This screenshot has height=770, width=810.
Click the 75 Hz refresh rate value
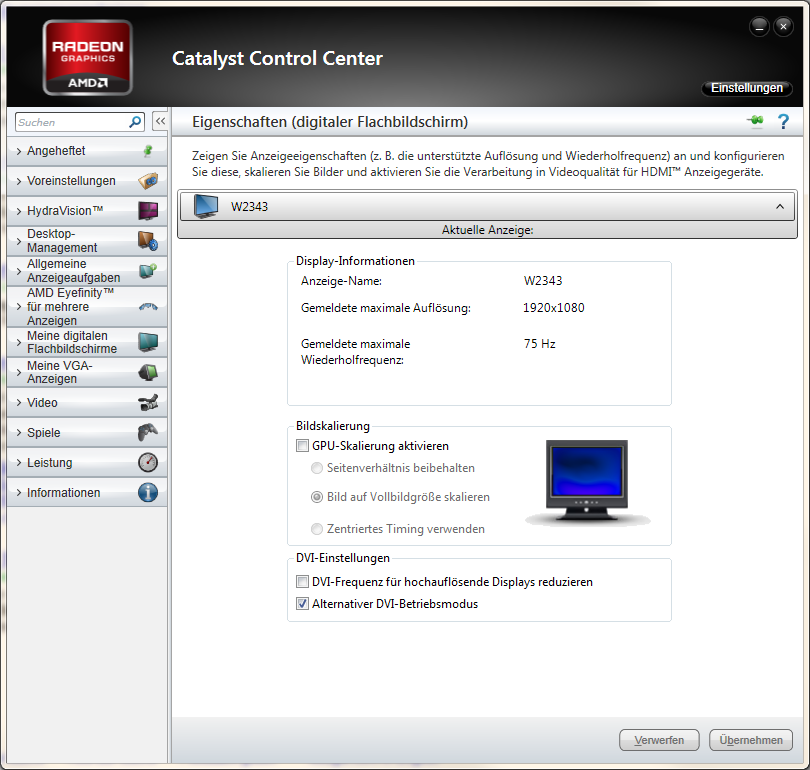tap(539, 344)
